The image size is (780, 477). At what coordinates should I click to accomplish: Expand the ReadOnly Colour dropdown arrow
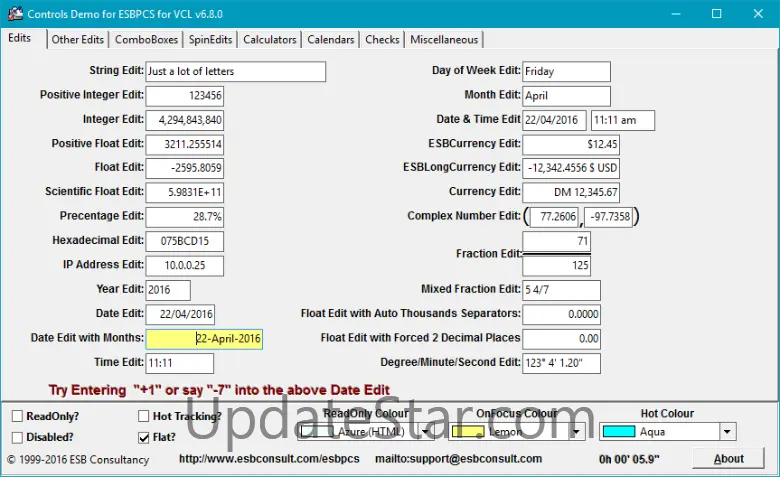(x=425, y=432)
